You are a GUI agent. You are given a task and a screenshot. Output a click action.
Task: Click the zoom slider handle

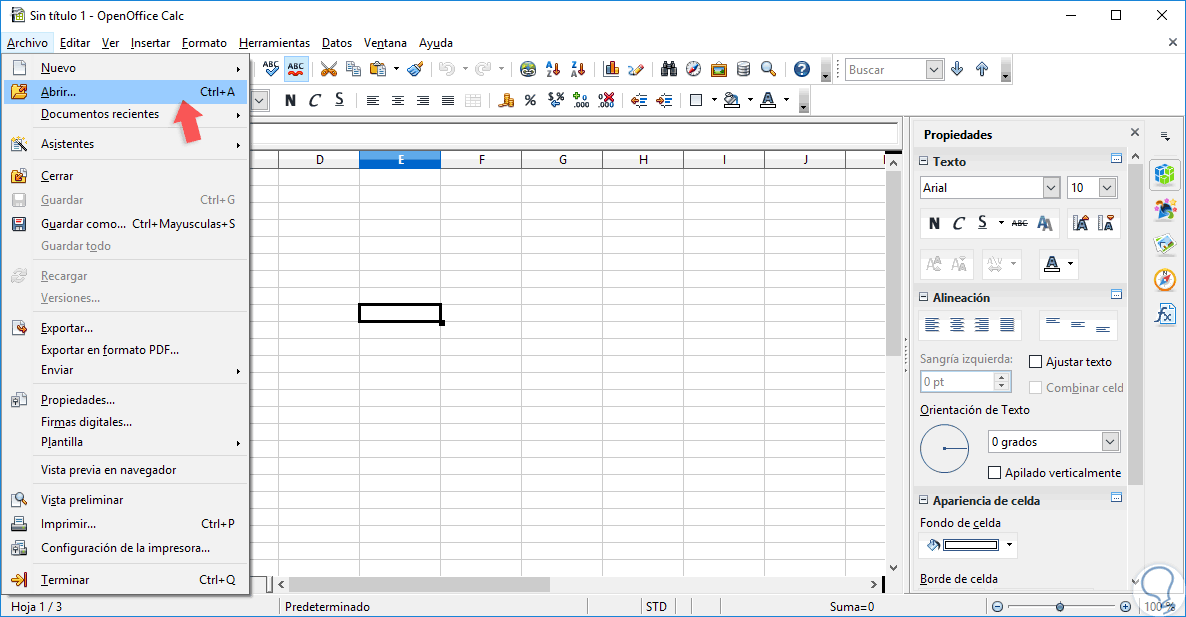(x=1060, y=606)
